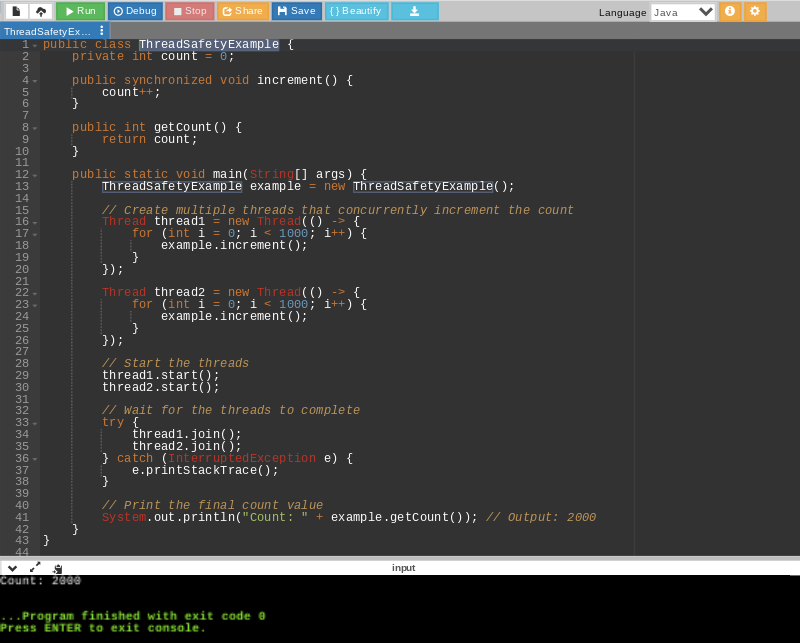Click "thread1.start();" on line 29
800x643 pixels.
click(x=161, y=376)
